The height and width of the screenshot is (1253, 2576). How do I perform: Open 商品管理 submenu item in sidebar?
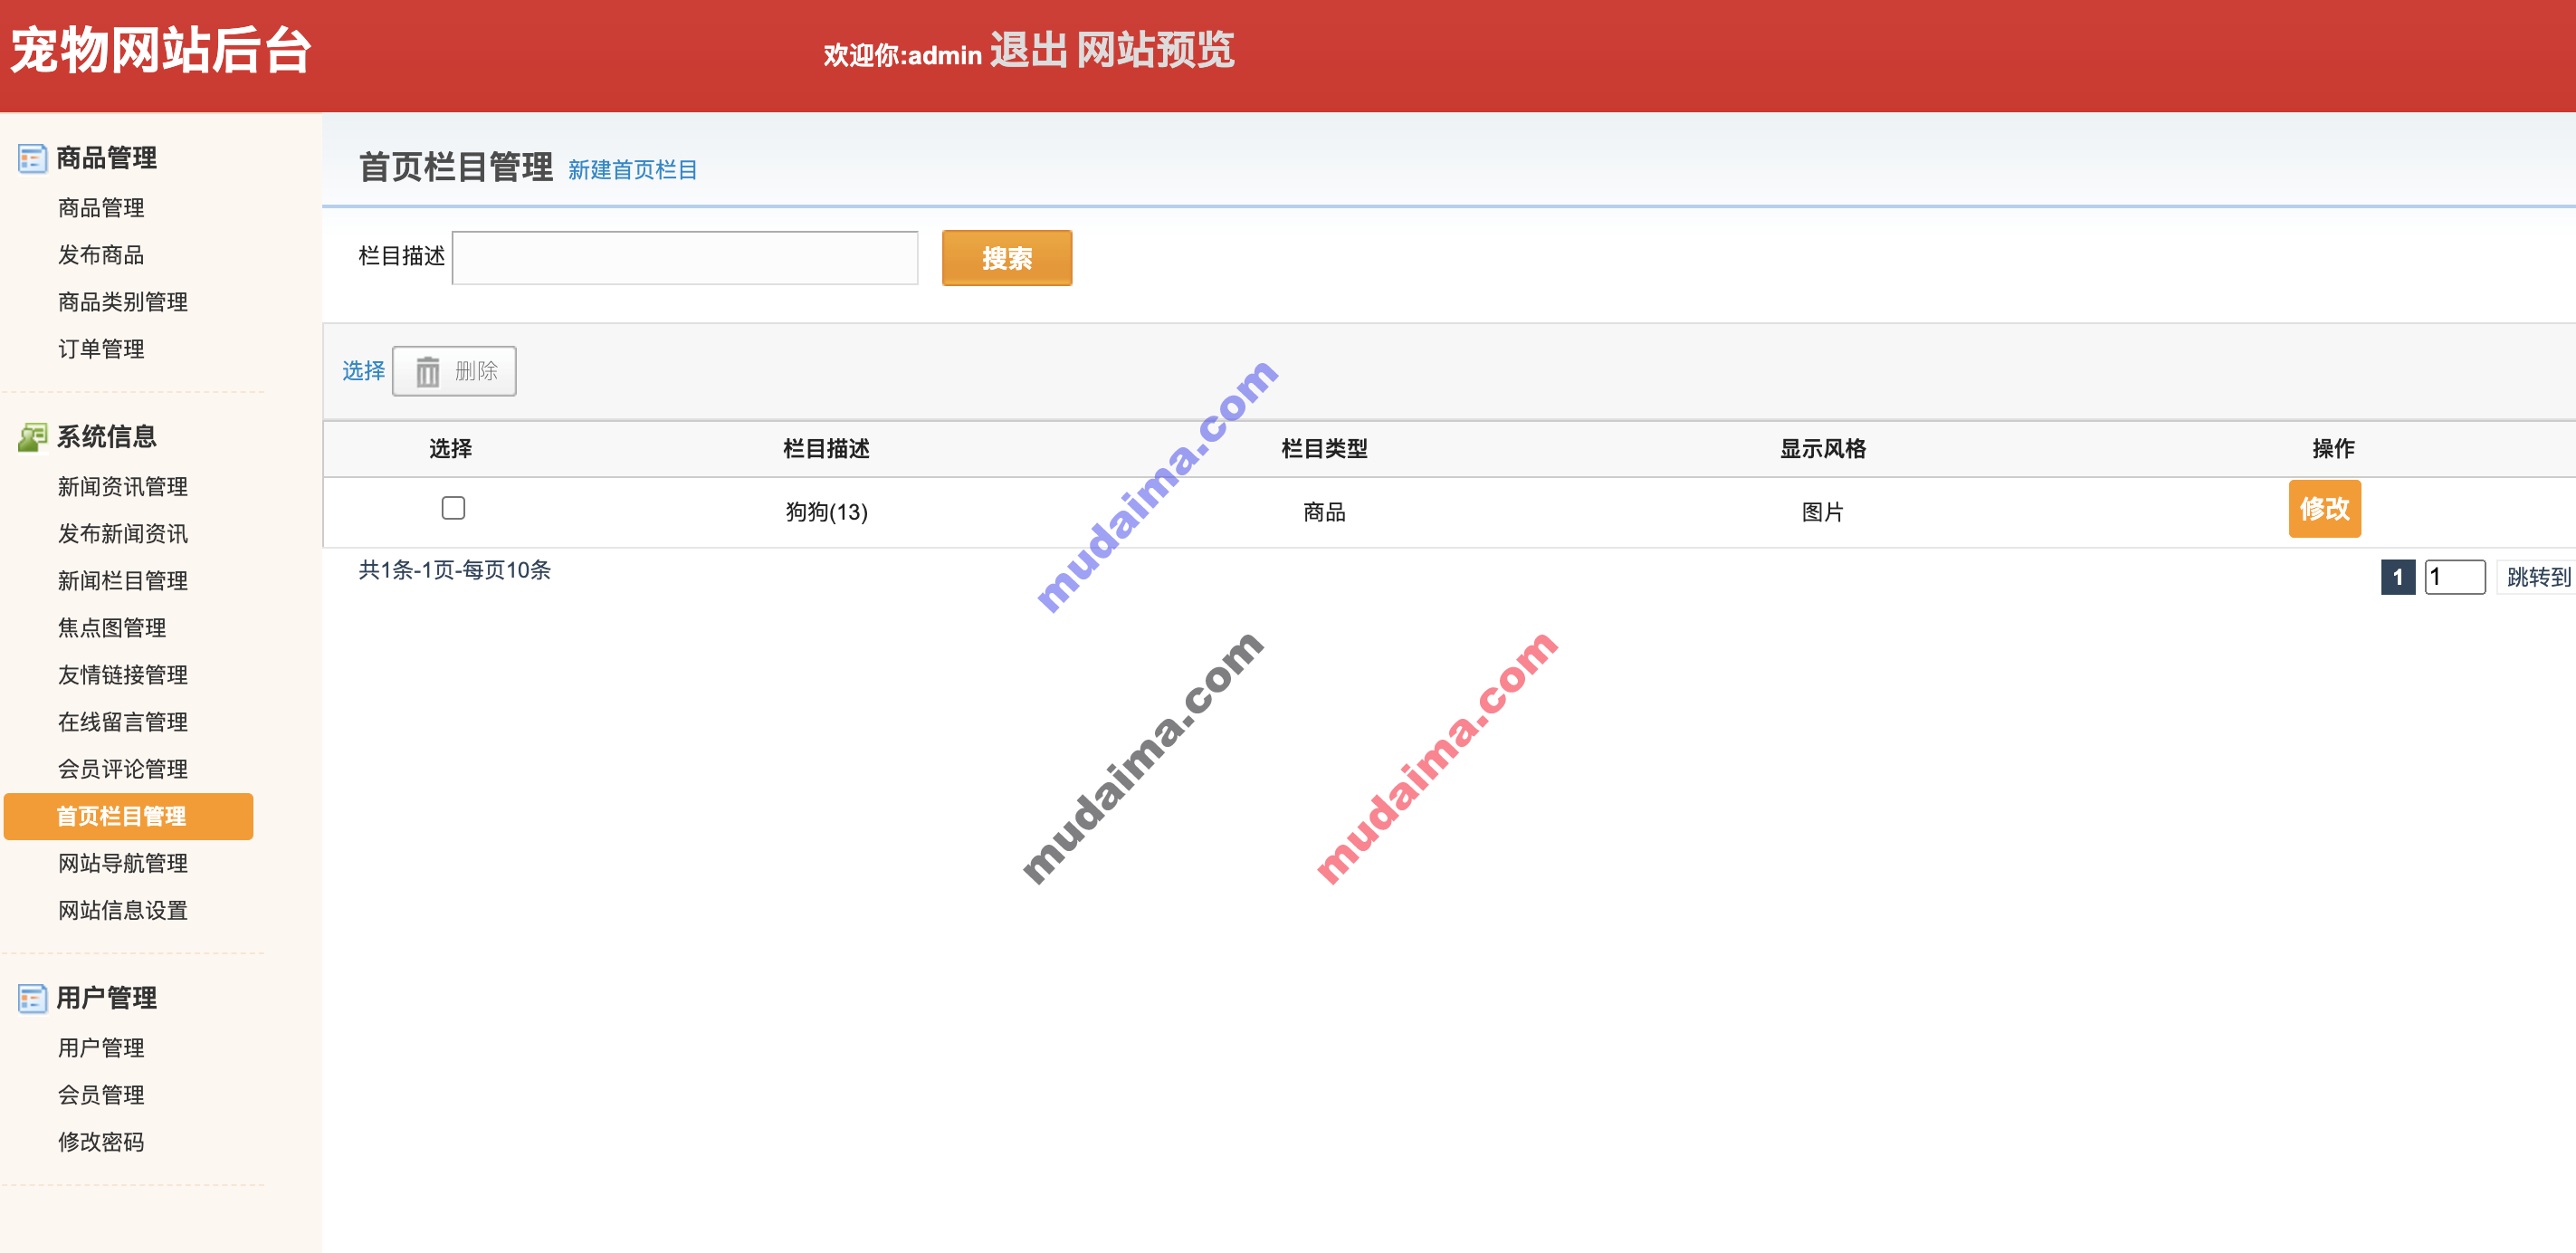[x=101, y=208]
